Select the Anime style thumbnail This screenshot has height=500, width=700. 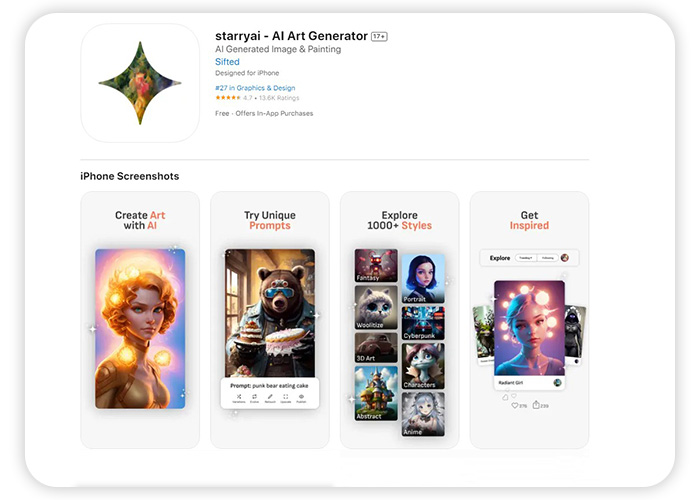click(x=423, y=414)
